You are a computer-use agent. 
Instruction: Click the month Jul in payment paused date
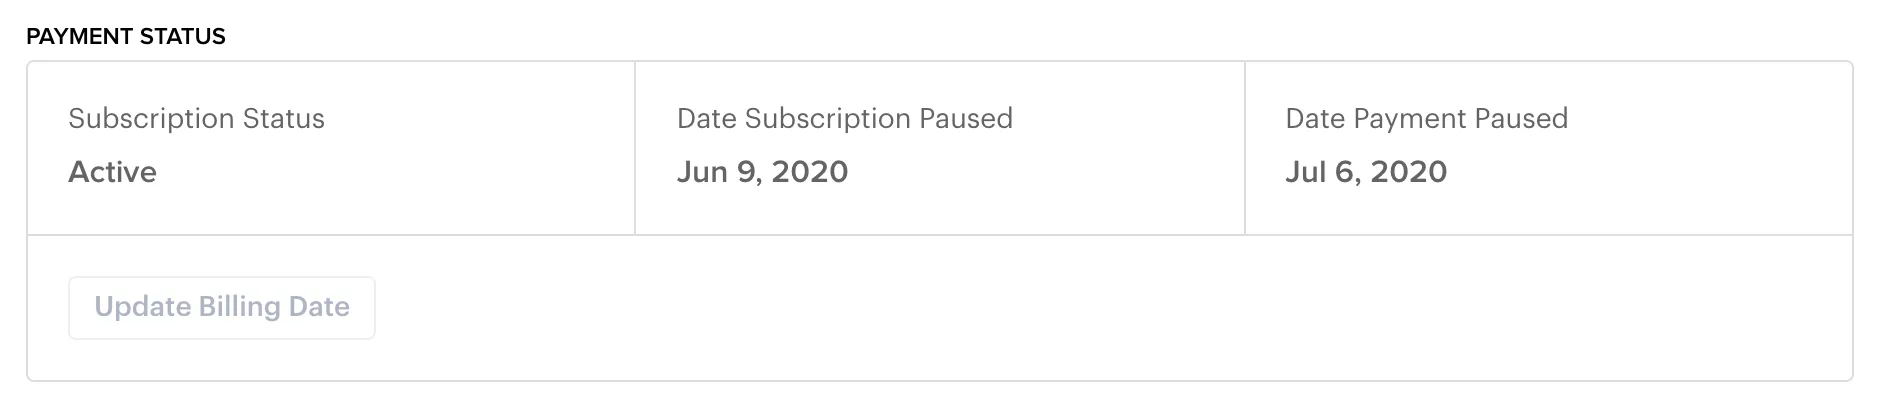pyautogui.click(x=1306, y=172)
